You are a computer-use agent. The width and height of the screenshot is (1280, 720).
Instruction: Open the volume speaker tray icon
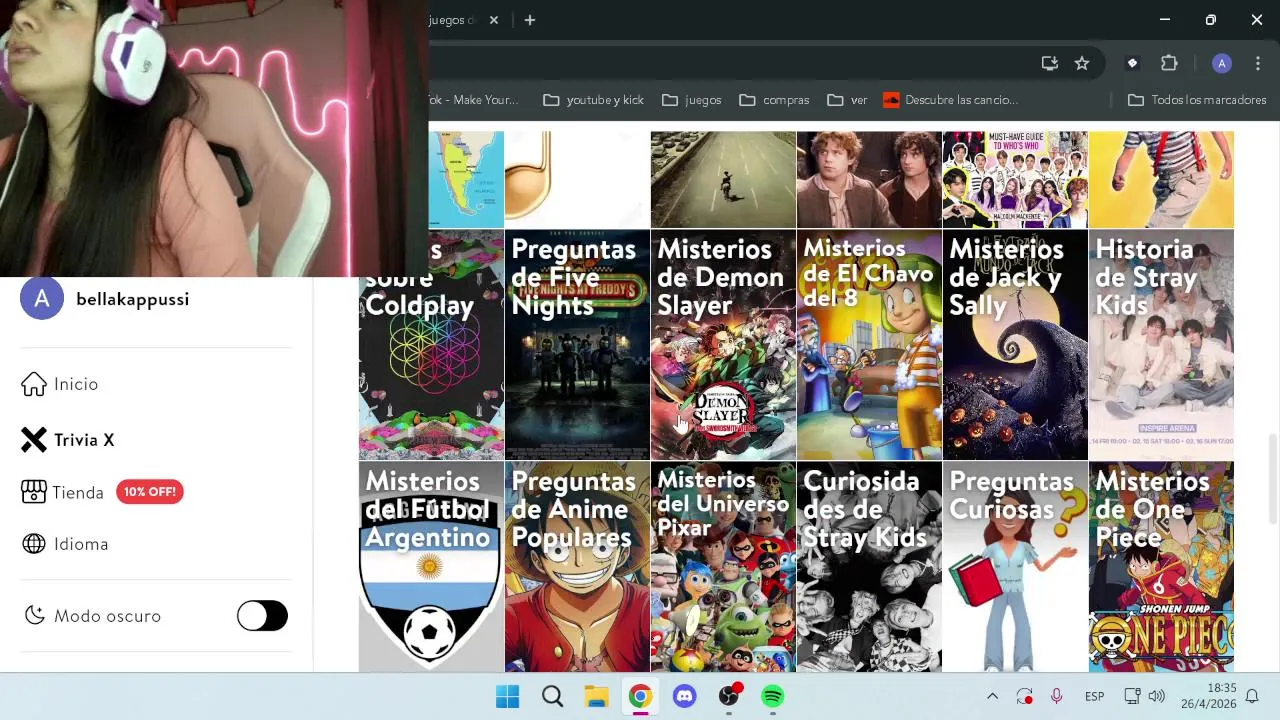coord(1157,696)
